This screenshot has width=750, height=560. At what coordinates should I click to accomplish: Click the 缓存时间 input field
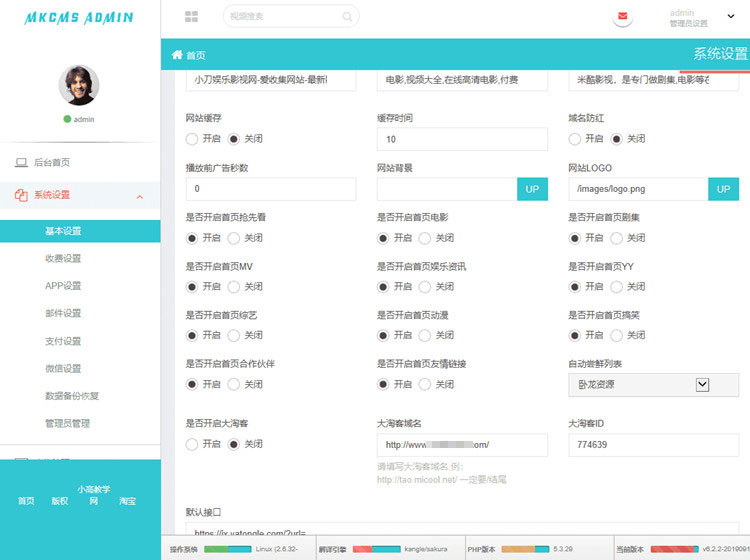click(x=462, y=139)
